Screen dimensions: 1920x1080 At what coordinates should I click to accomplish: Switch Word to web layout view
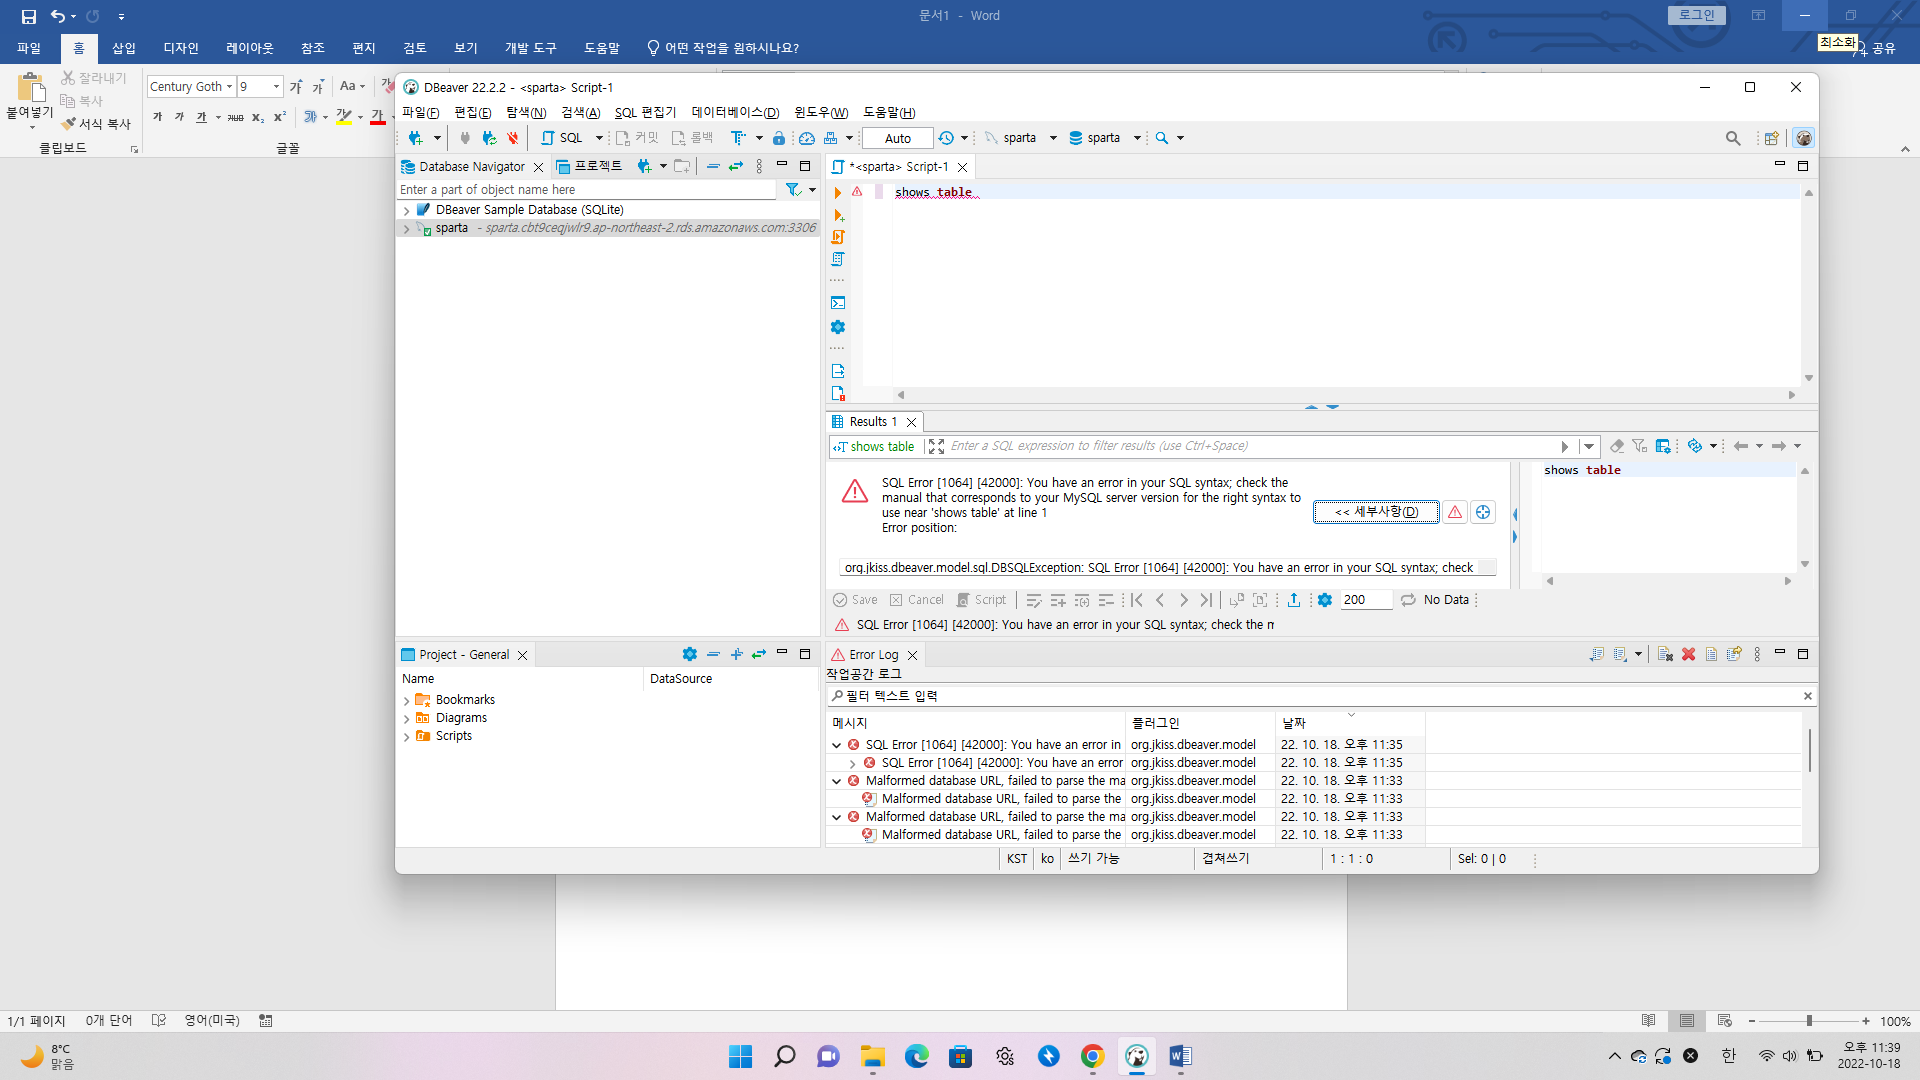point(1724,1021)
